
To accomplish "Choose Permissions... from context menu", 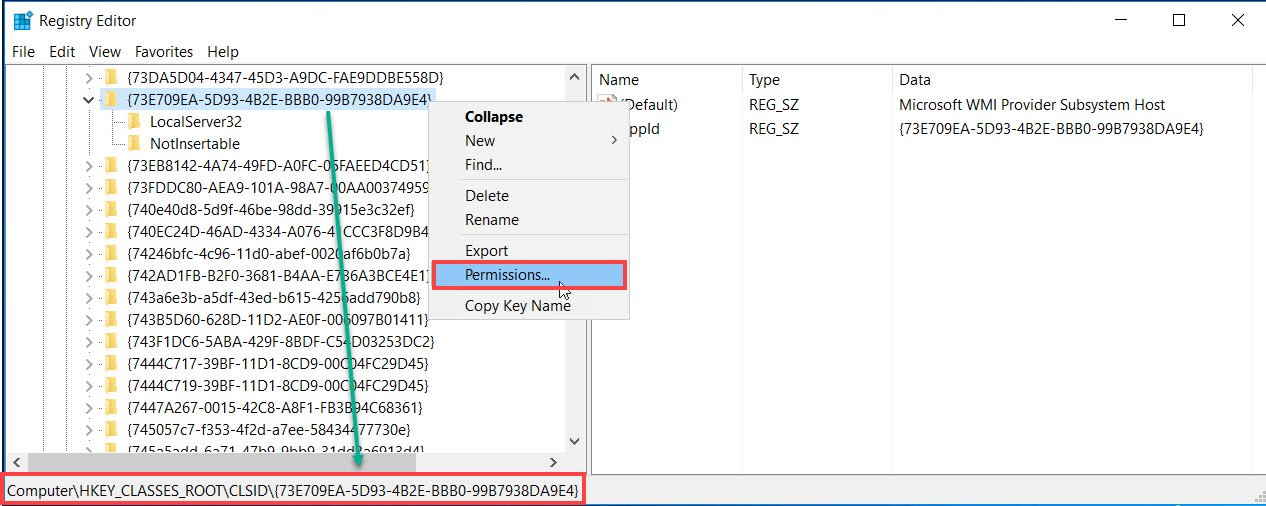I will tap(529, 275).
